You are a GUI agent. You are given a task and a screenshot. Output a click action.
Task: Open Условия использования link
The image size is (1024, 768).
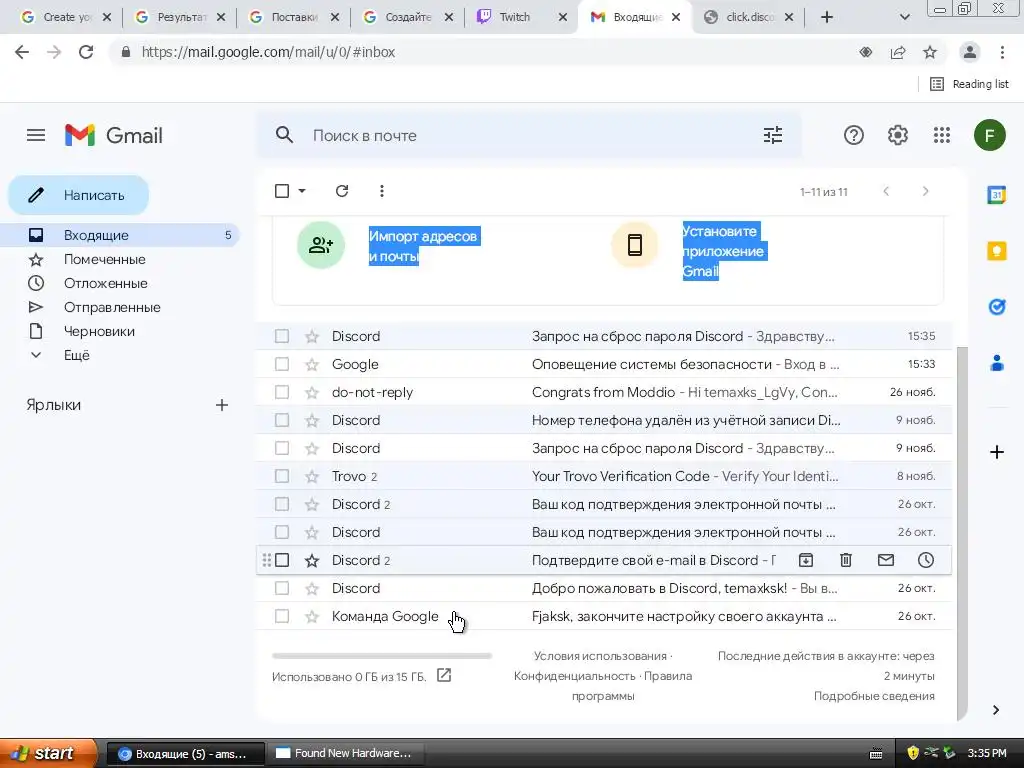(600, 656)
